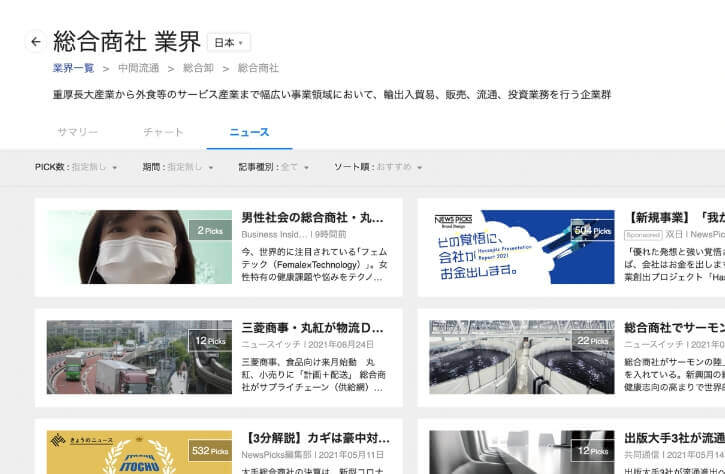Open the grayscale office article thumbnail
Viewport: 725px width, 474px height.
click(x=522, y=452)
